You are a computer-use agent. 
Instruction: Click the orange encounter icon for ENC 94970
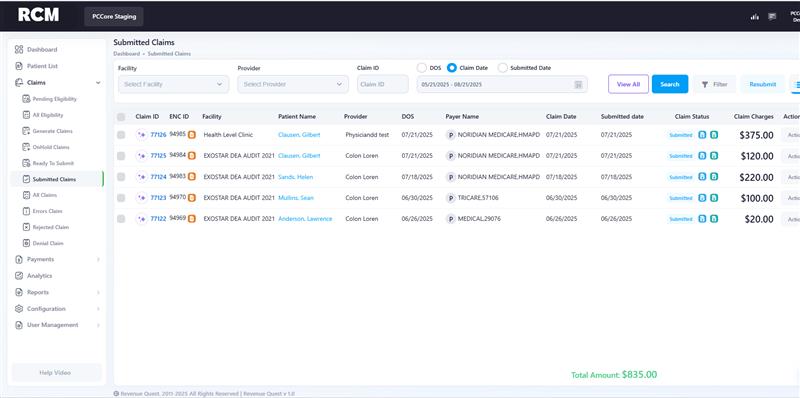[x=192, y=198]
